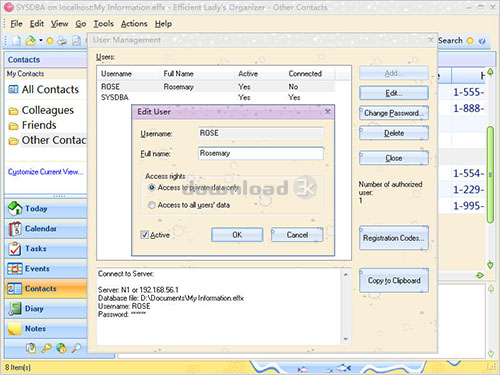Click the green up arrow above contacts scrollbar
The image size is (500, 375).
[x=490, y=72]
